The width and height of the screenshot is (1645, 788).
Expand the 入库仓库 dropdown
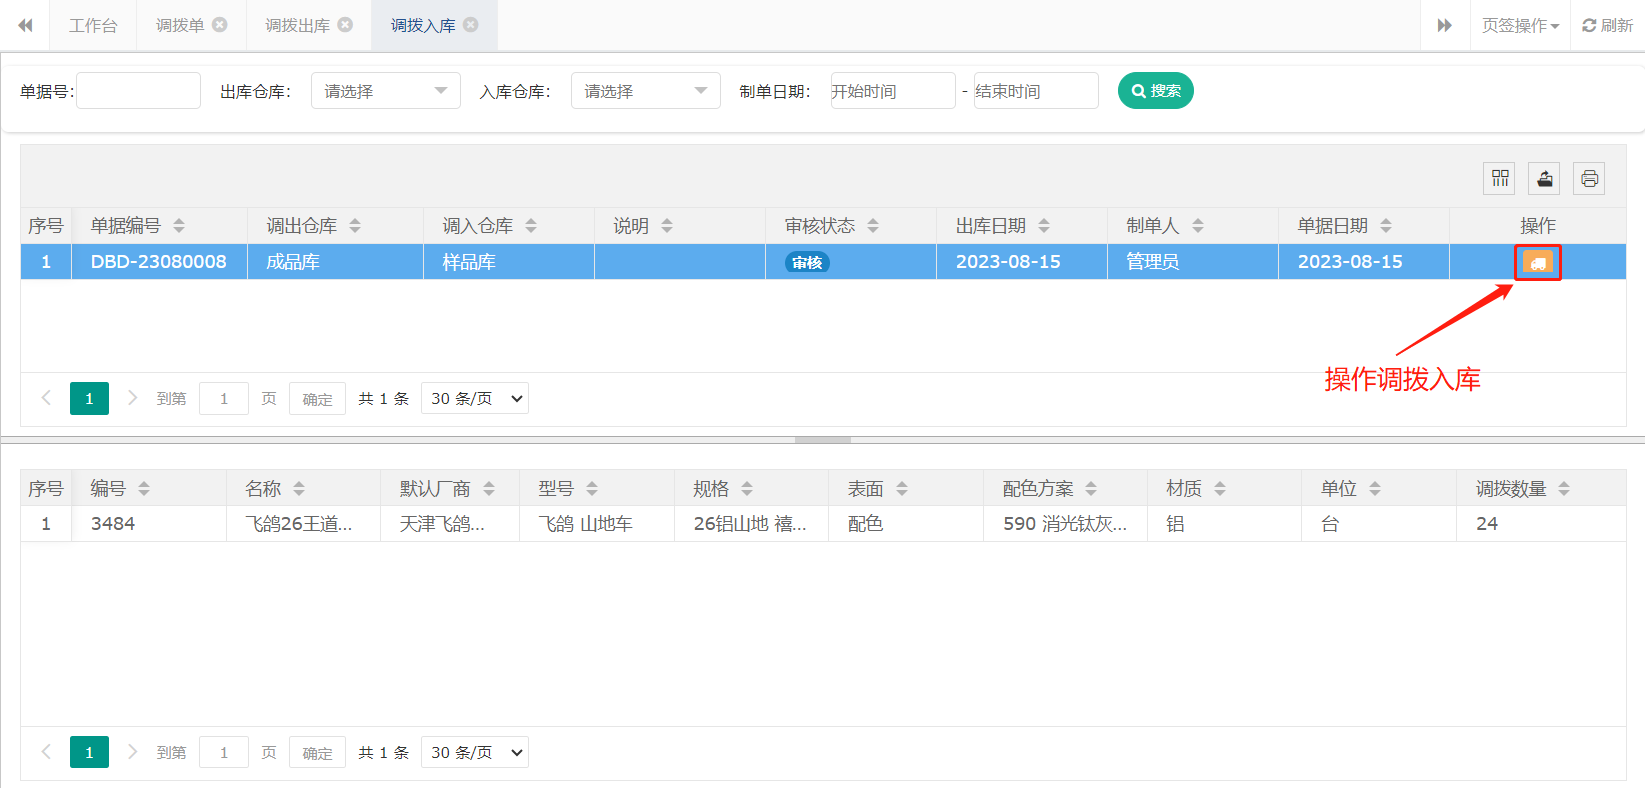pos(645,91)
